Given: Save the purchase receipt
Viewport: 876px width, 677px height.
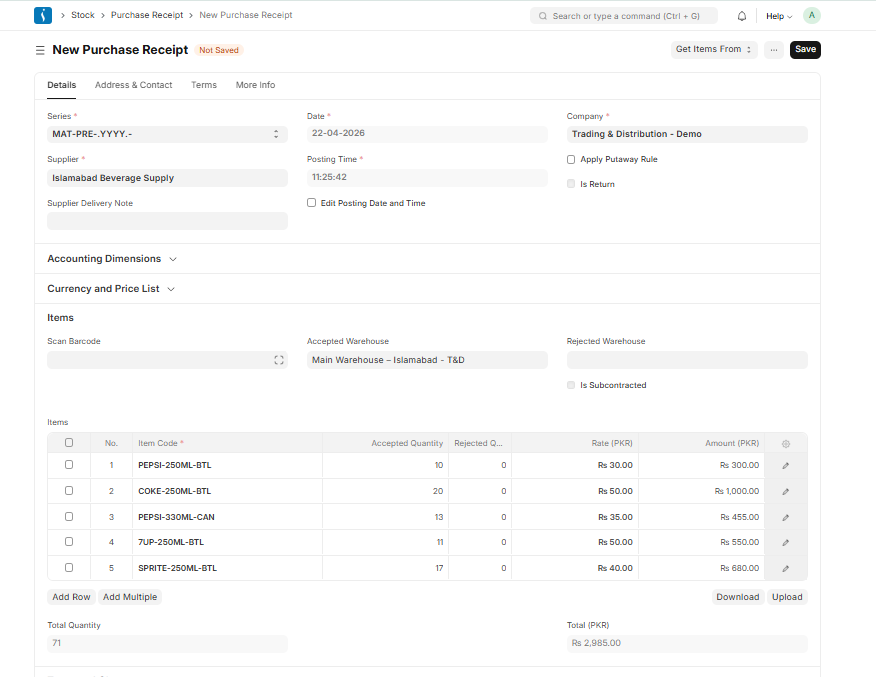Looking at the screenshot, I should [x=805, y=49].
